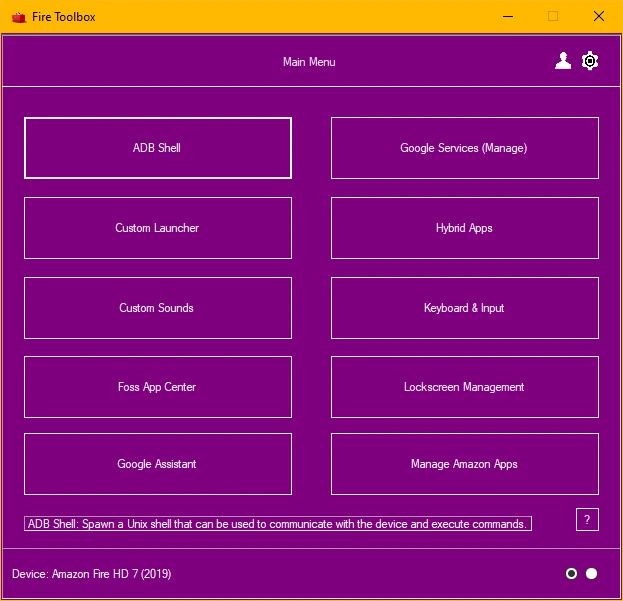Select the first page indicator dot
Screen dimensions: 623x601
click(x=571, y=573)
